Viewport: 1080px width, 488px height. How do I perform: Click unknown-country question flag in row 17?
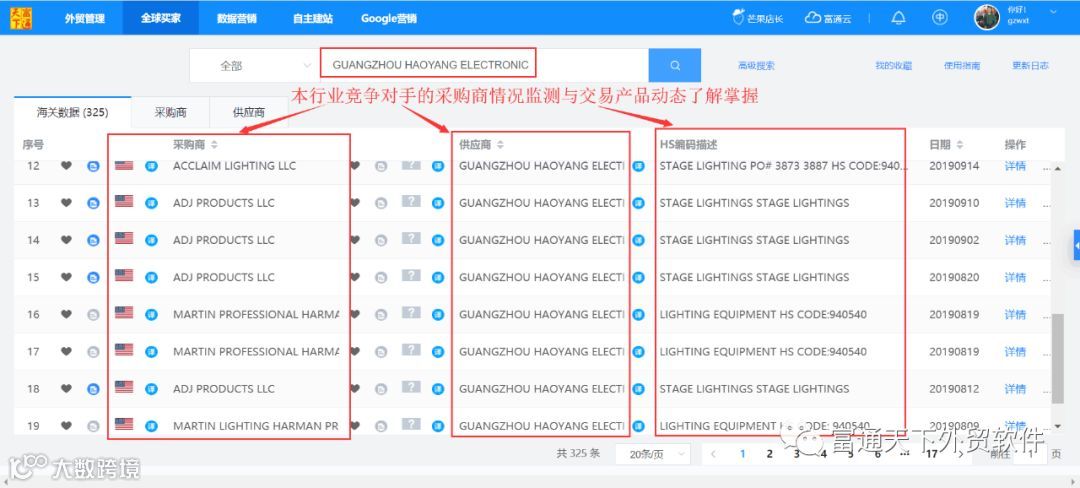click(x=411, y=350)
